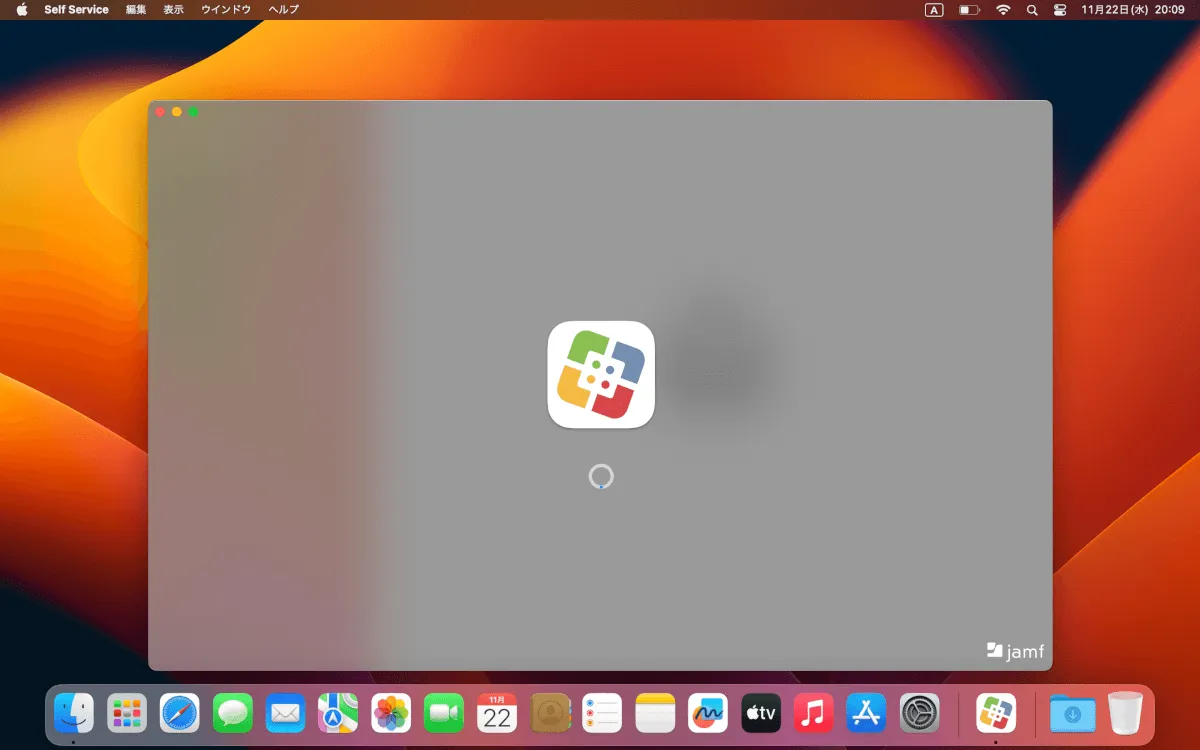Launch Safari from the Dock
1200x750 pixels.
[x=180, y=713]
